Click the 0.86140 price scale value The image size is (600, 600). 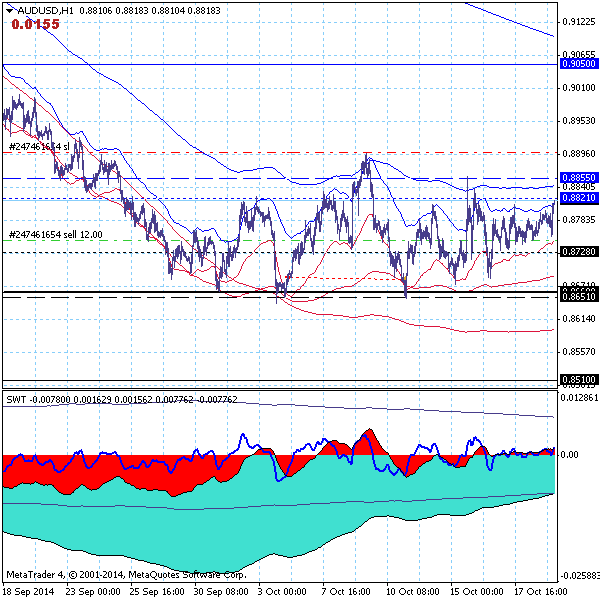[x=579, y=319]
